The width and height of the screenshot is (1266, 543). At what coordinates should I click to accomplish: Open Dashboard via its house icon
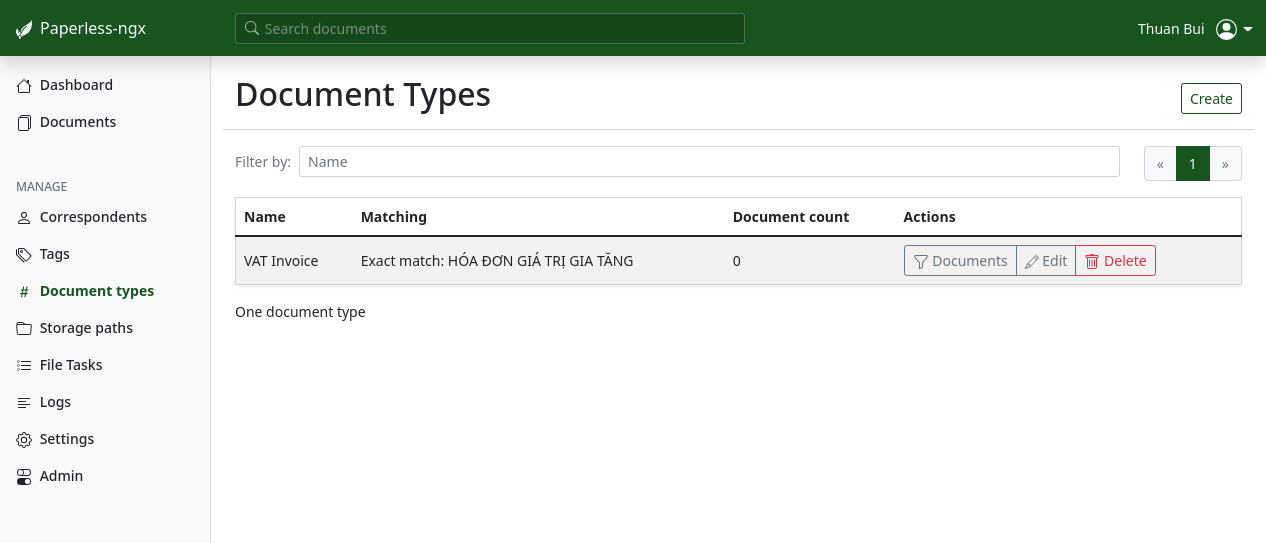point(24,86)
